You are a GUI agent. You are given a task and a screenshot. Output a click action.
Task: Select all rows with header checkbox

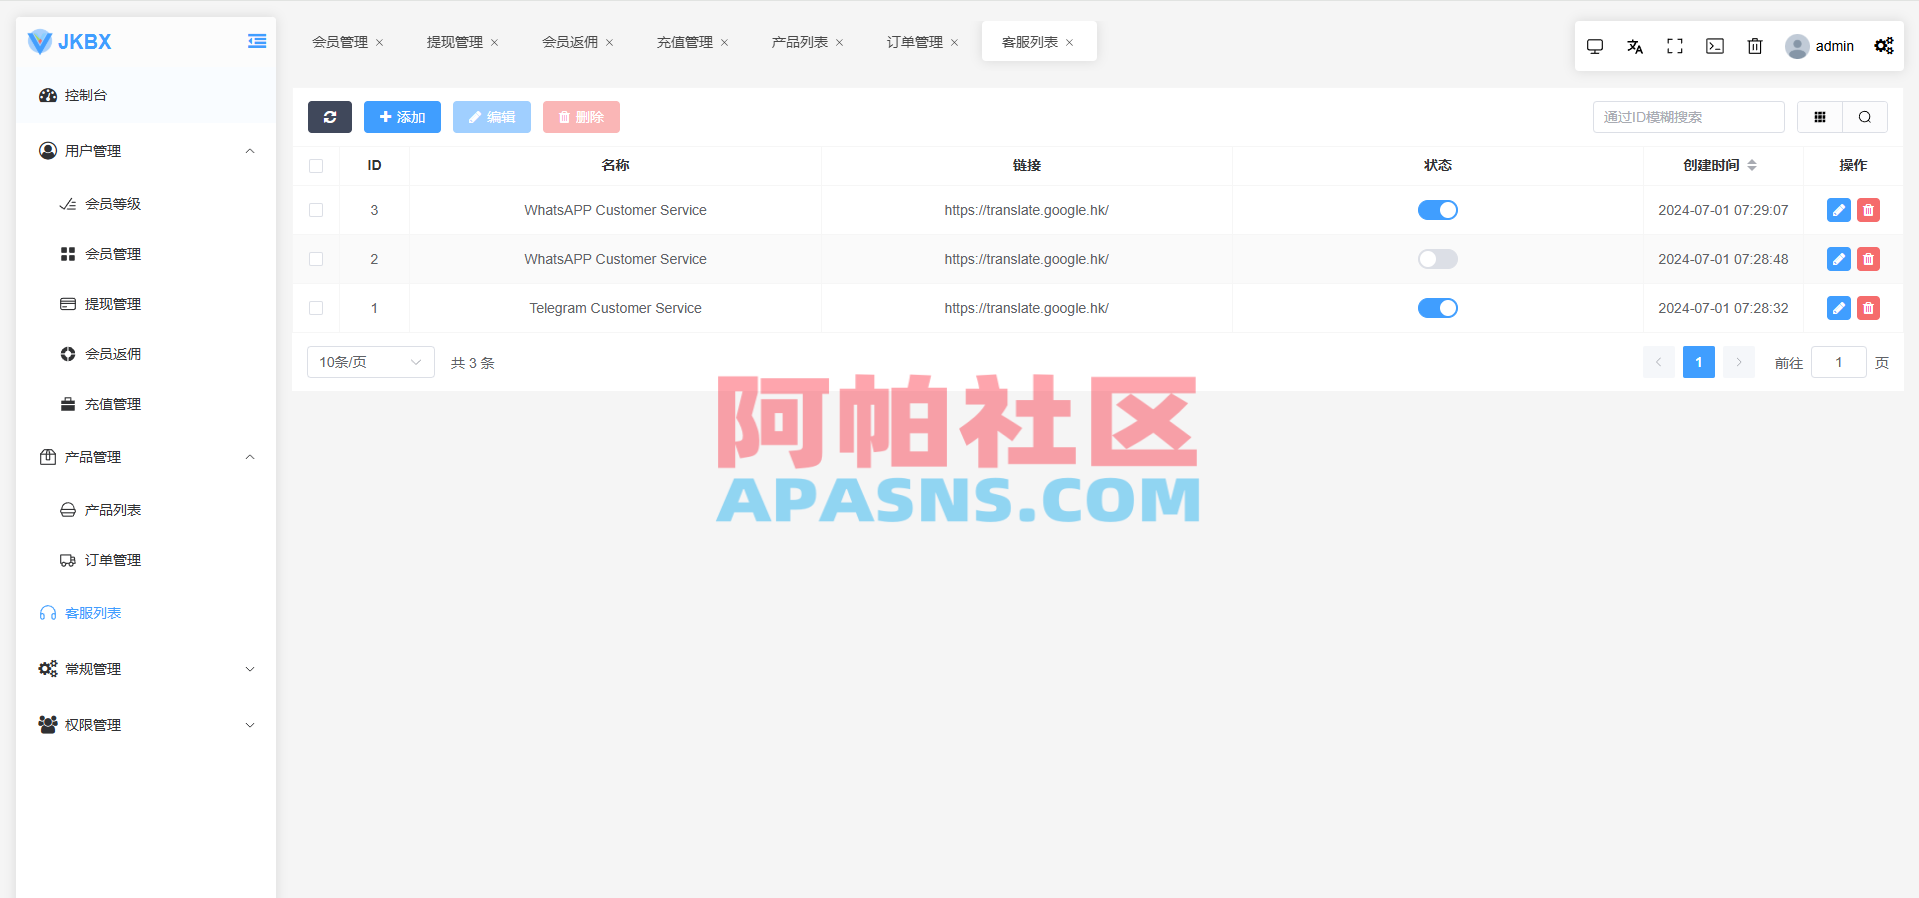click(316, 166)
